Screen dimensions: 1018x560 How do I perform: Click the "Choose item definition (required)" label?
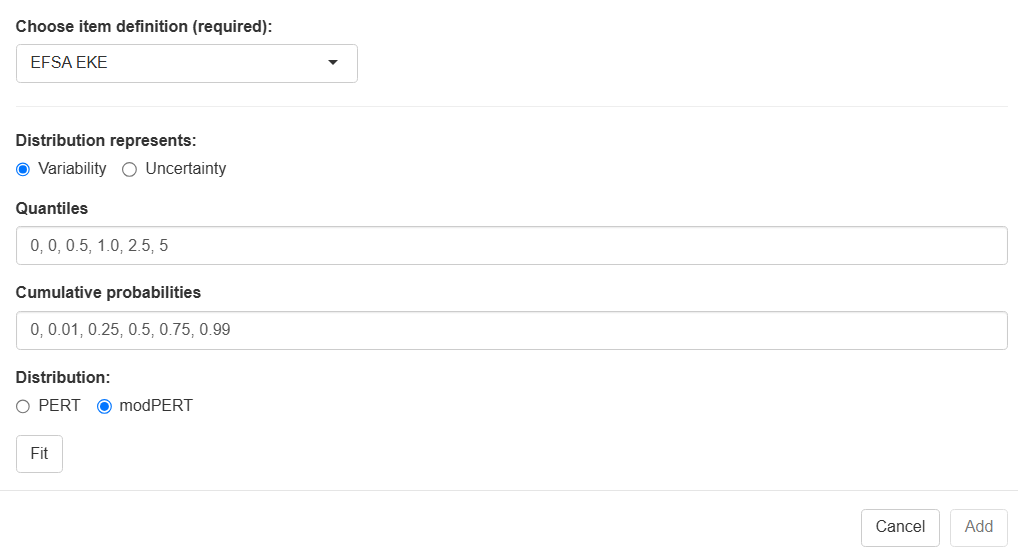[144, 26]
